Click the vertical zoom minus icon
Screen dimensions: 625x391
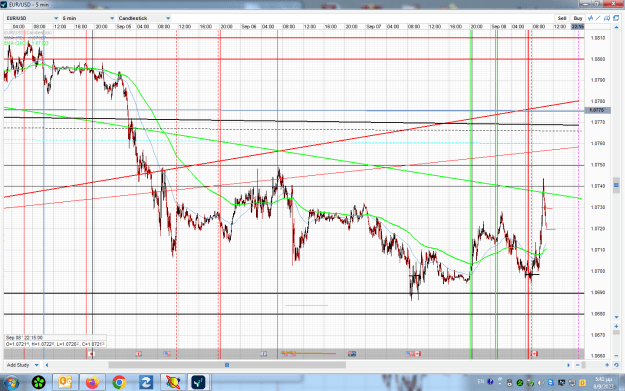pyautogui.click(x=616, y=355)
